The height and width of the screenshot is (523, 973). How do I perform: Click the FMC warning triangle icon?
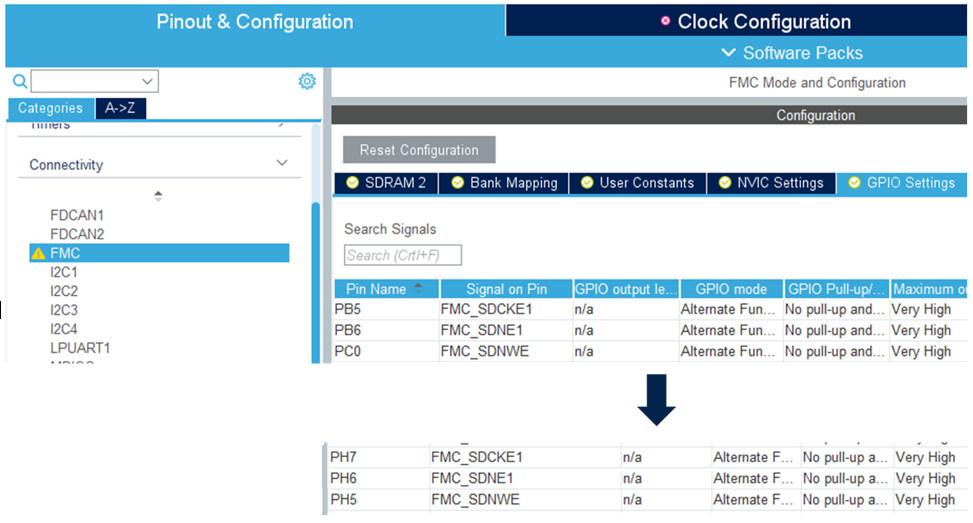pyautogui.click(x=38, y=254)
